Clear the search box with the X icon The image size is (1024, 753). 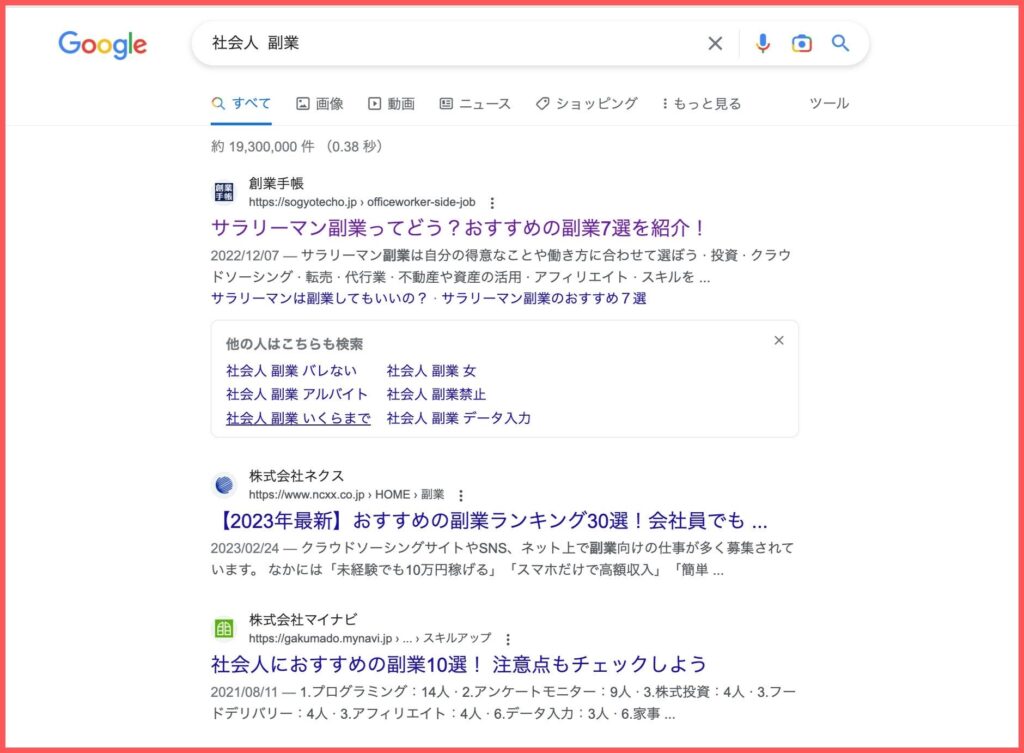coord(715,44)
